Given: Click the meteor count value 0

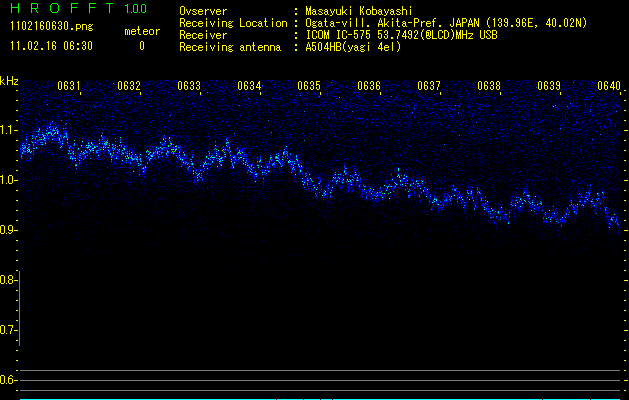Looking at the screenshot, I should 142,46.
